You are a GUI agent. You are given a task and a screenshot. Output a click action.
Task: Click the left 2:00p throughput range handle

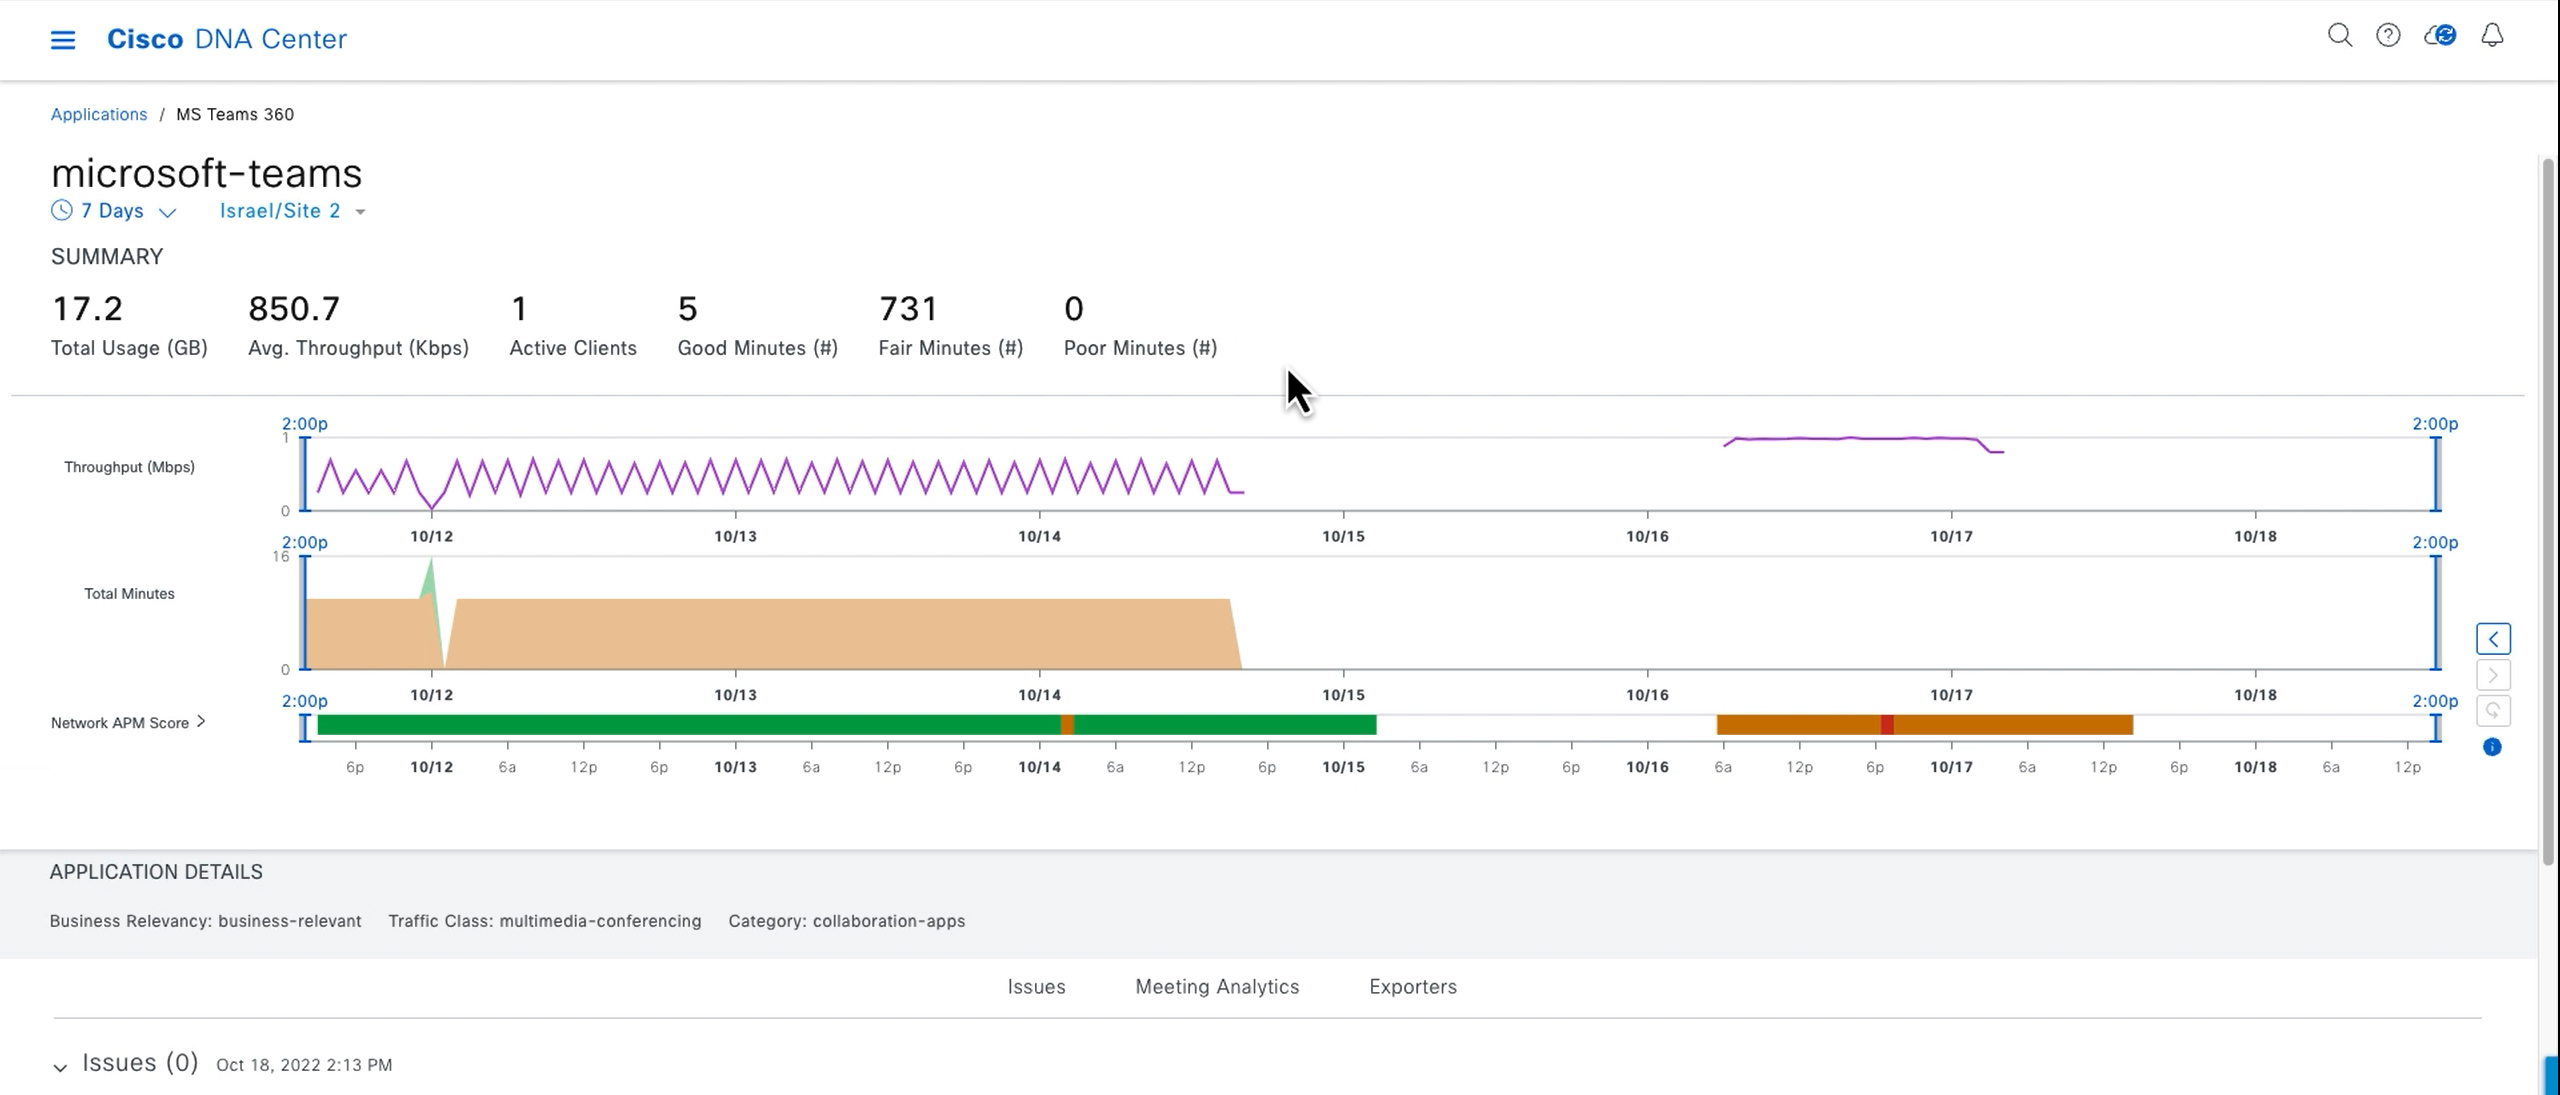click(x=305, y=474)
